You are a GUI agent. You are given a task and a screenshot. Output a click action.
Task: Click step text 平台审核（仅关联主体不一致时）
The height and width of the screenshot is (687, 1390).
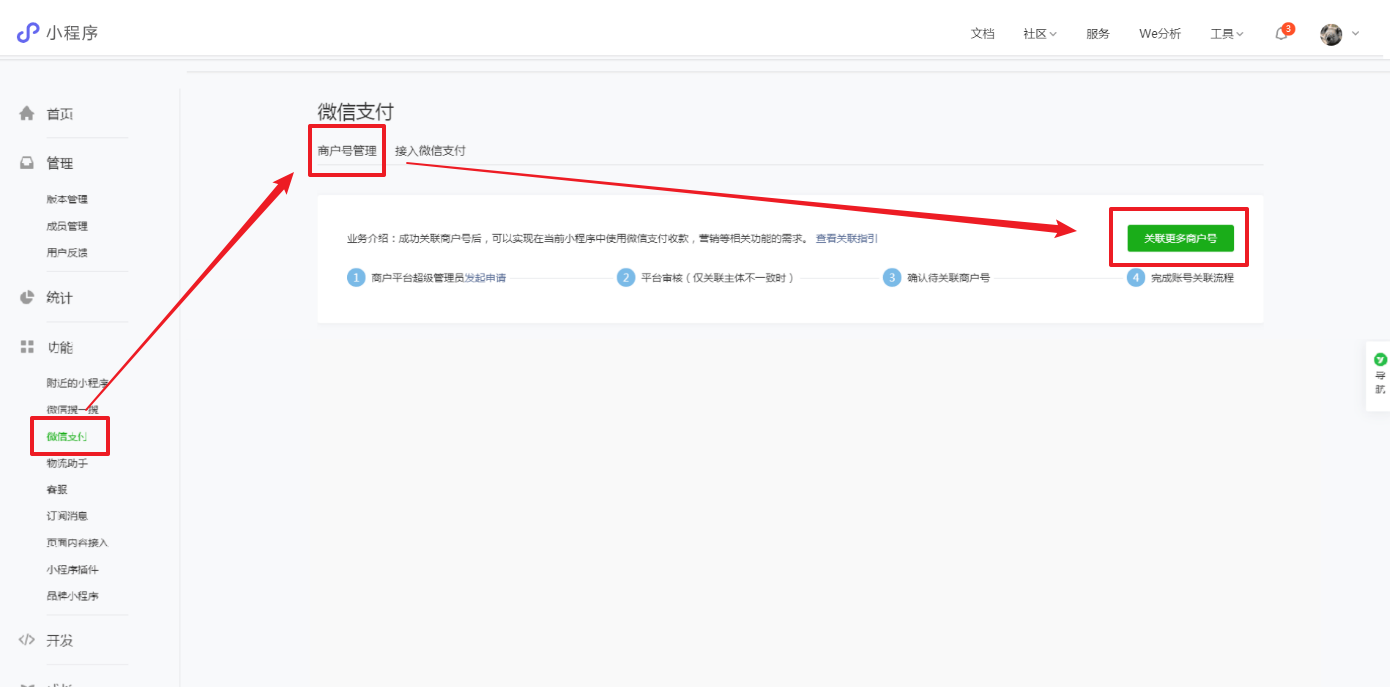pos(717,278)
